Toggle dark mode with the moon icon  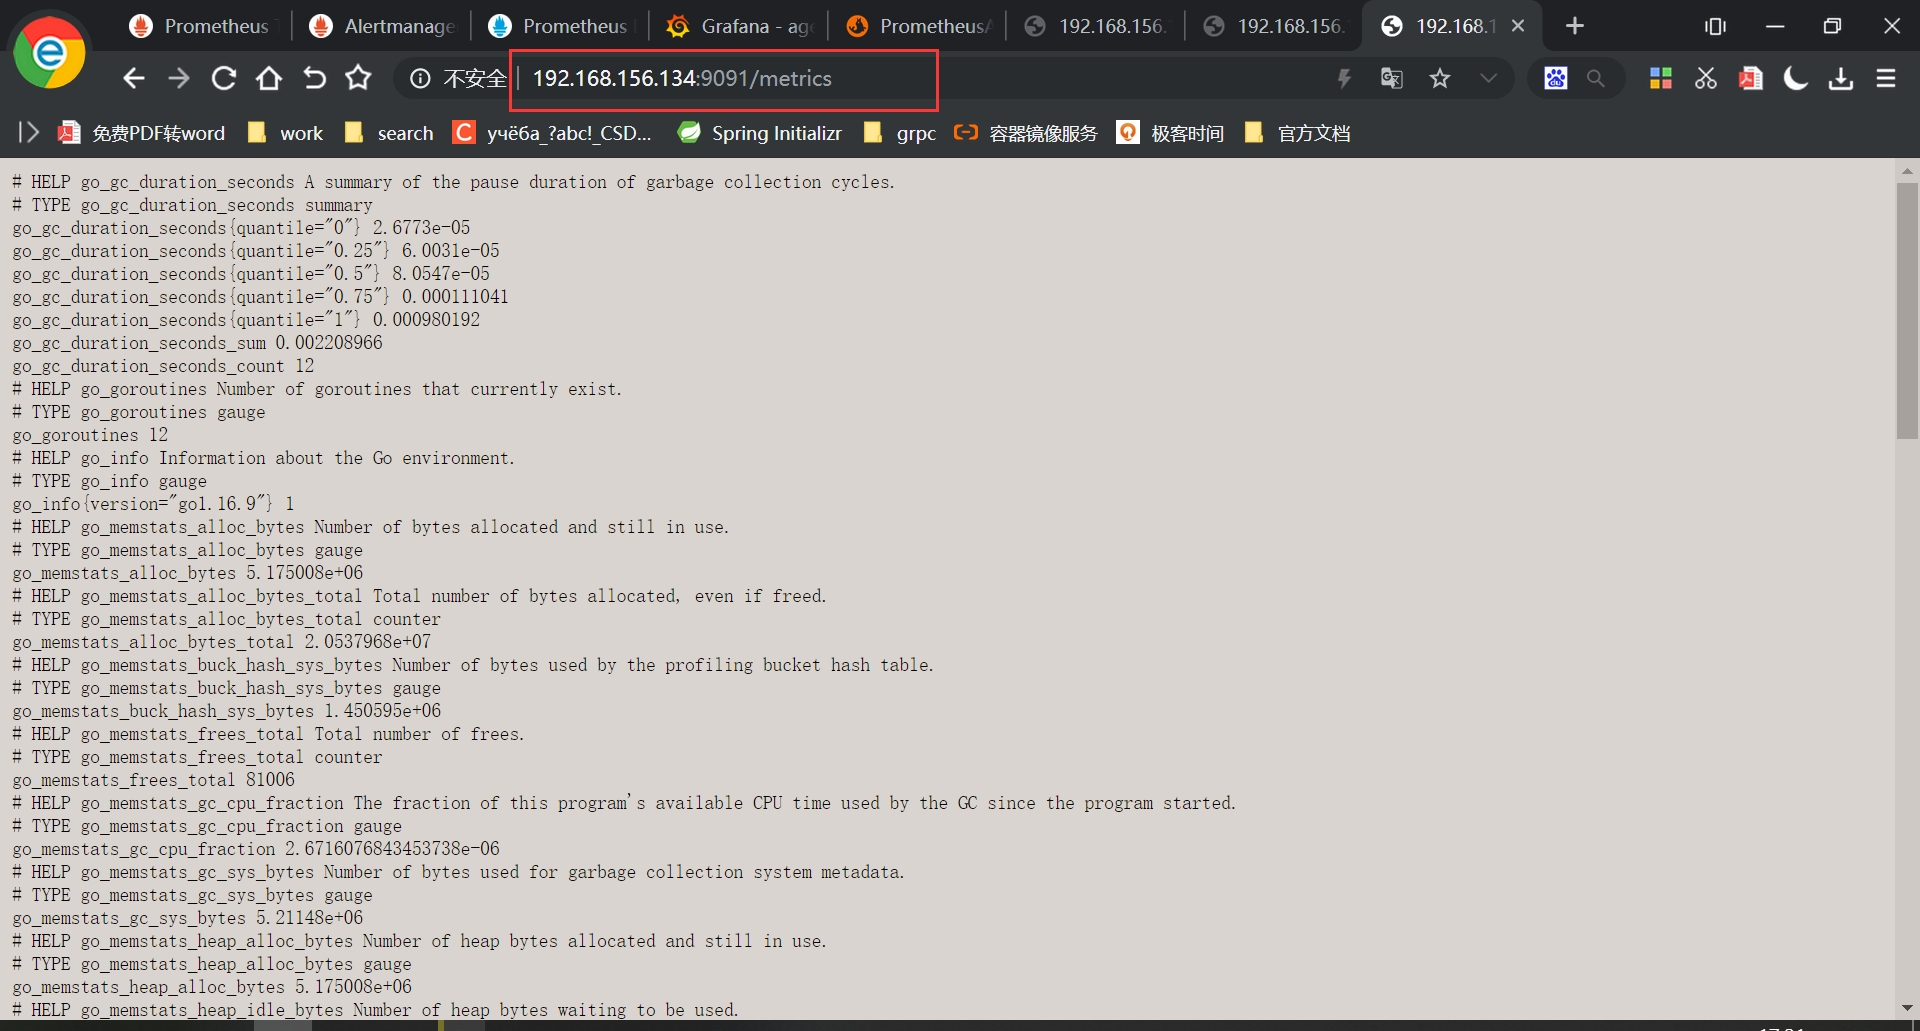(x=1795, y=78)
